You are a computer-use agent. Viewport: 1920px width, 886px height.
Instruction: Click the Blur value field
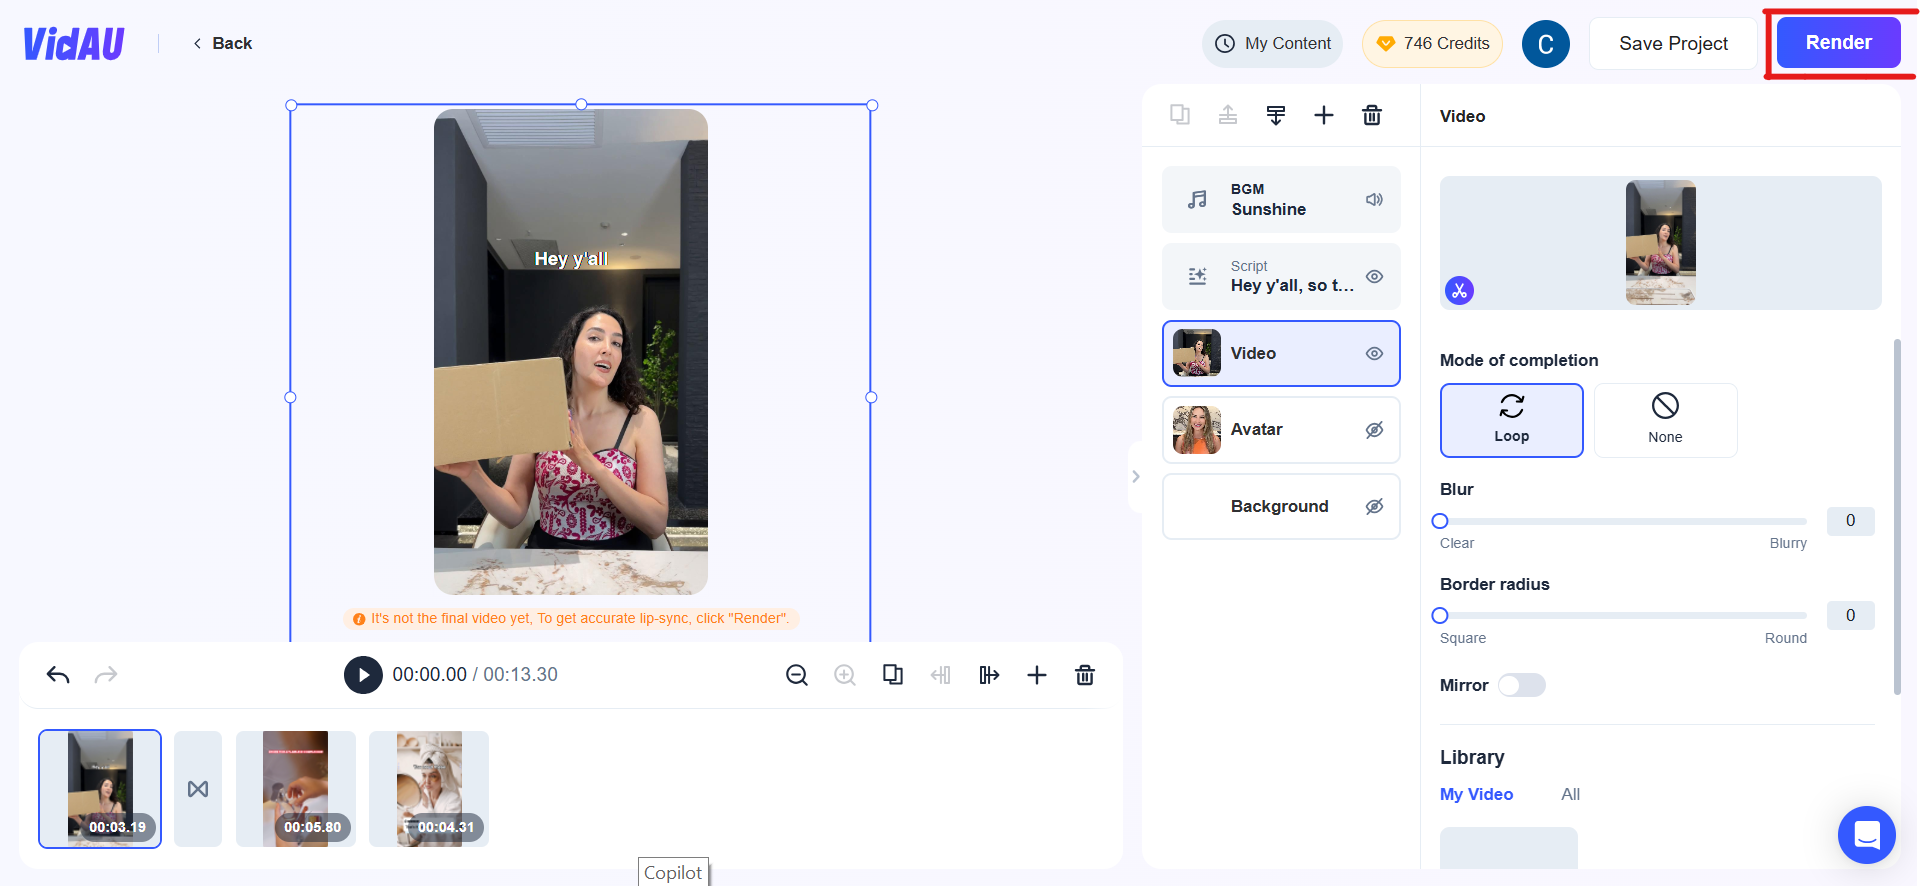pyautogui.click(x=1850, y=521)
